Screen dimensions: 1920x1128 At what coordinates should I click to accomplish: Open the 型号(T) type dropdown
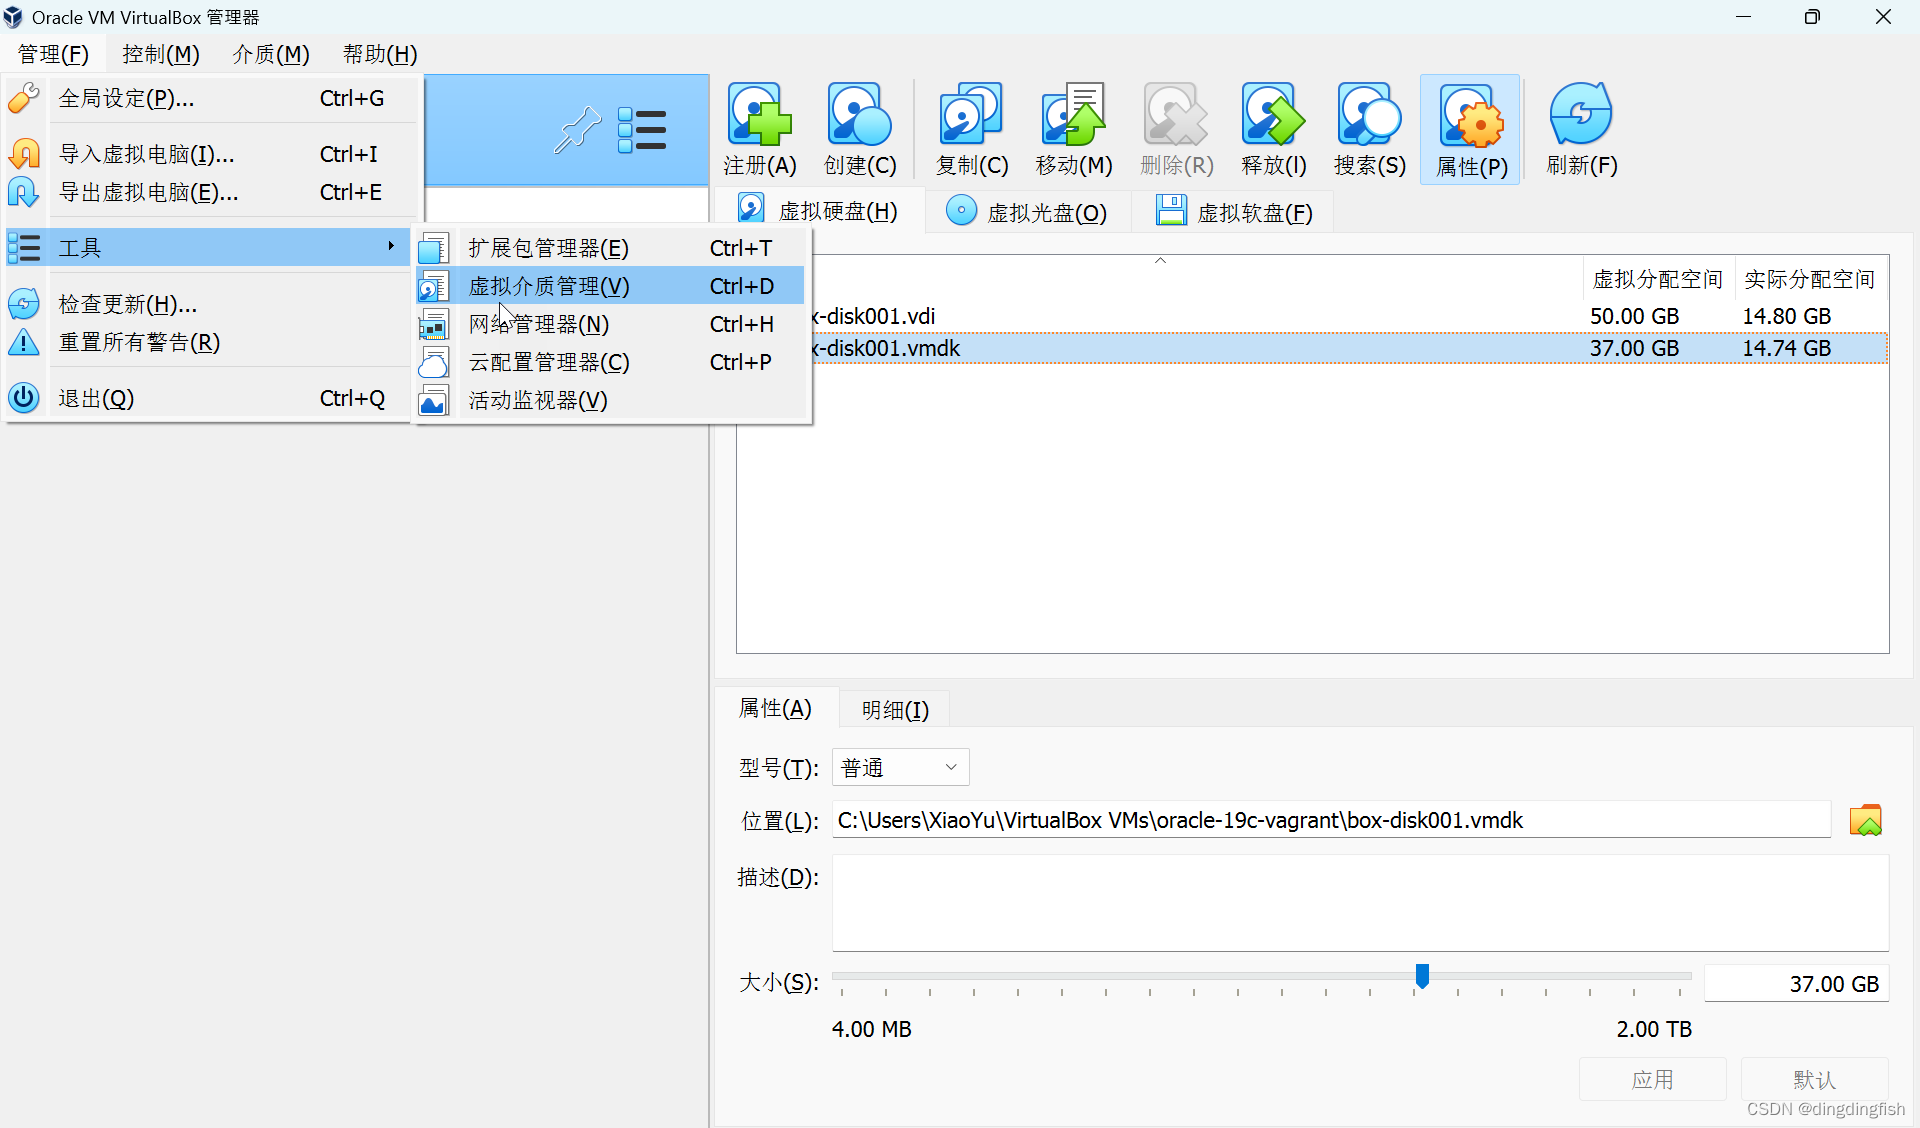pyautogui.click(x=900, y=767)
